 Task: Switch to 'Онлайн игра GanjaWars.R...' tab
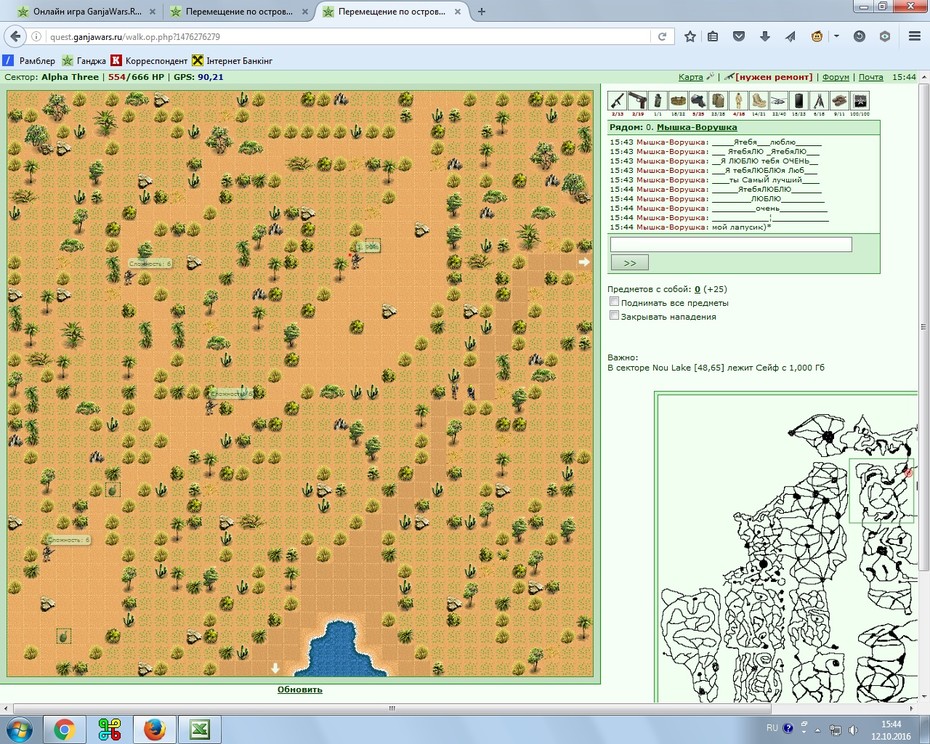tap(87, 11)
